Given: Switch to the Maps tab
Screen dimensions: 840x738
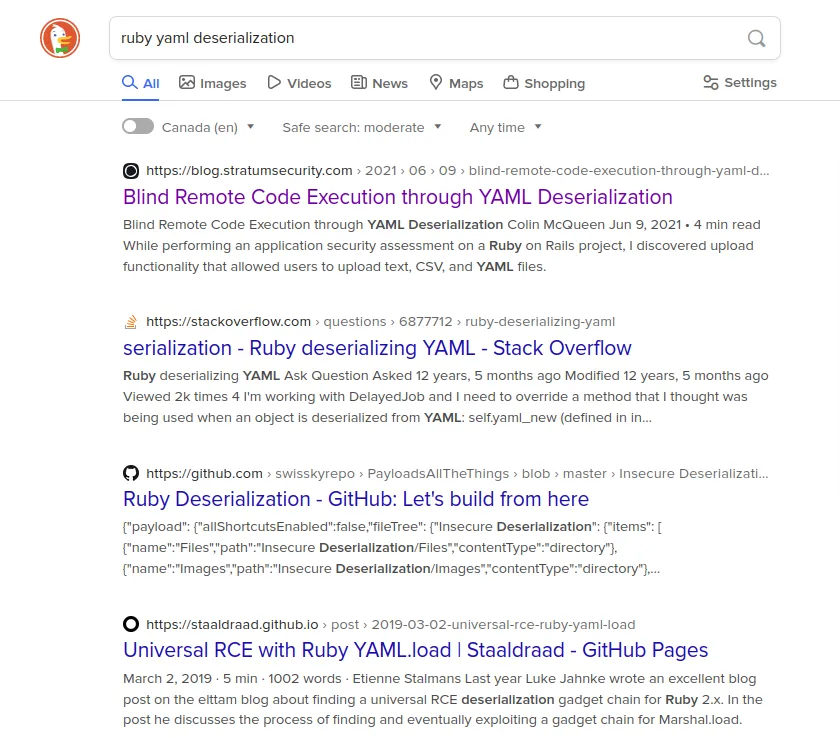Looking at the screenshot, I should click(x=456, y=83).
